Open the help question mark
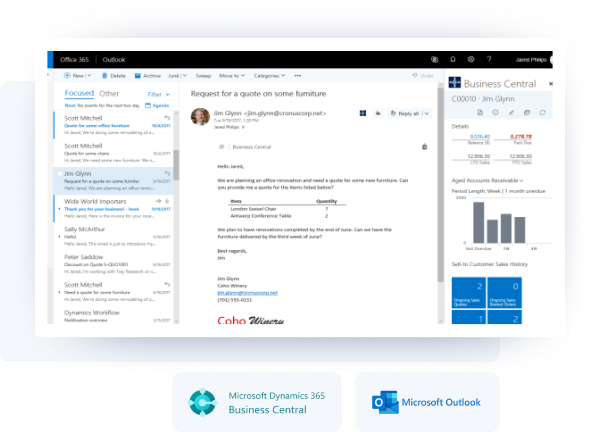 click(x=489, y=59)
